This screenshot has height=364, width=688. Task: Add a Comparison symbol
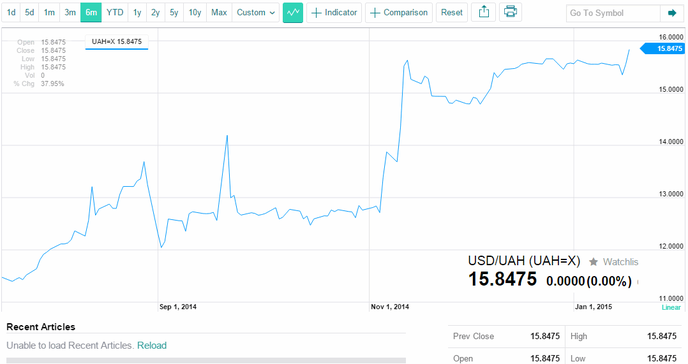399,13
